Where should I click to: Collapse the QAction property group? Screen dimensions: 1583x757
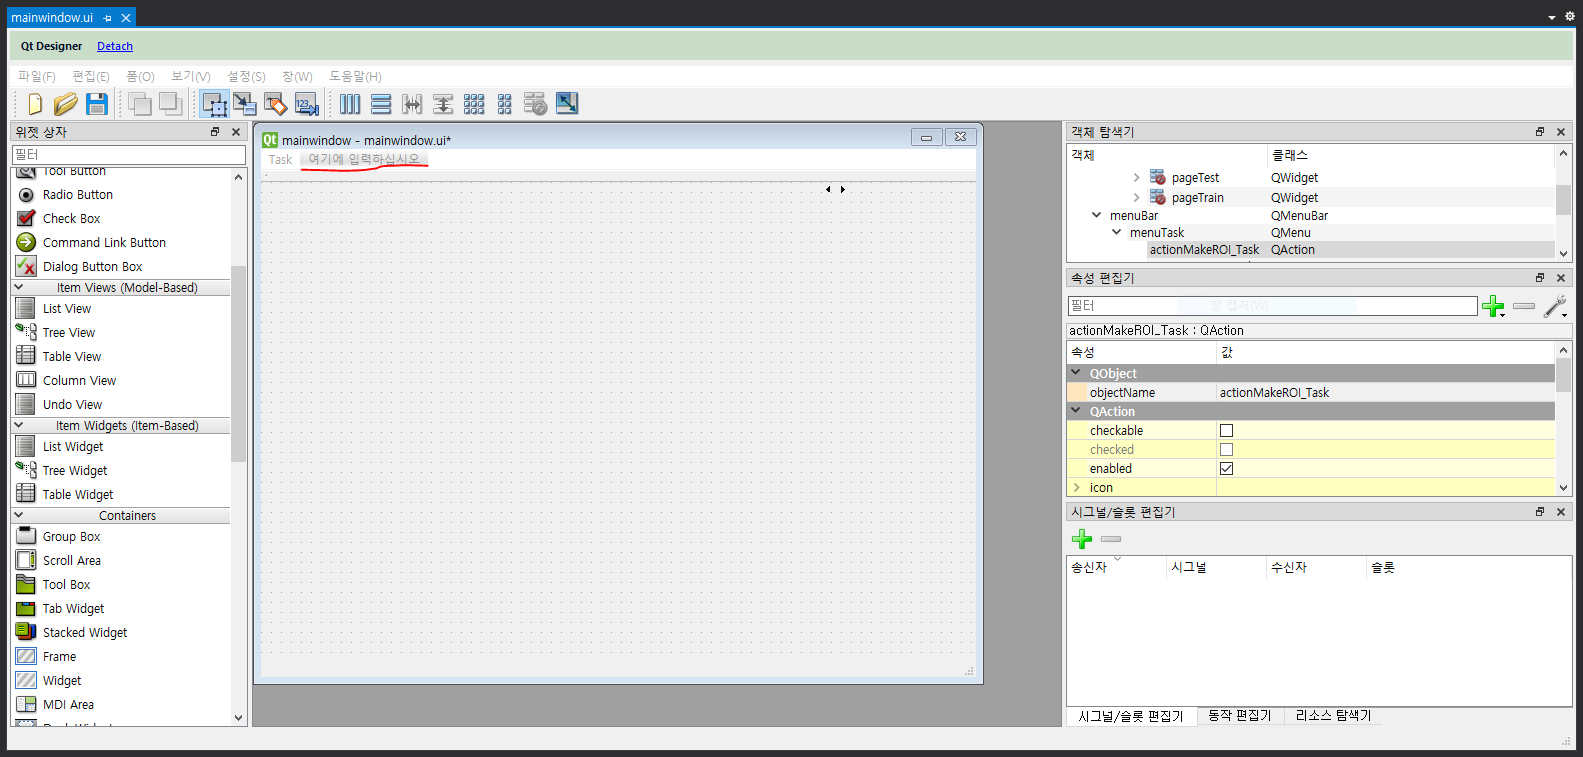tap(1076, 411)
